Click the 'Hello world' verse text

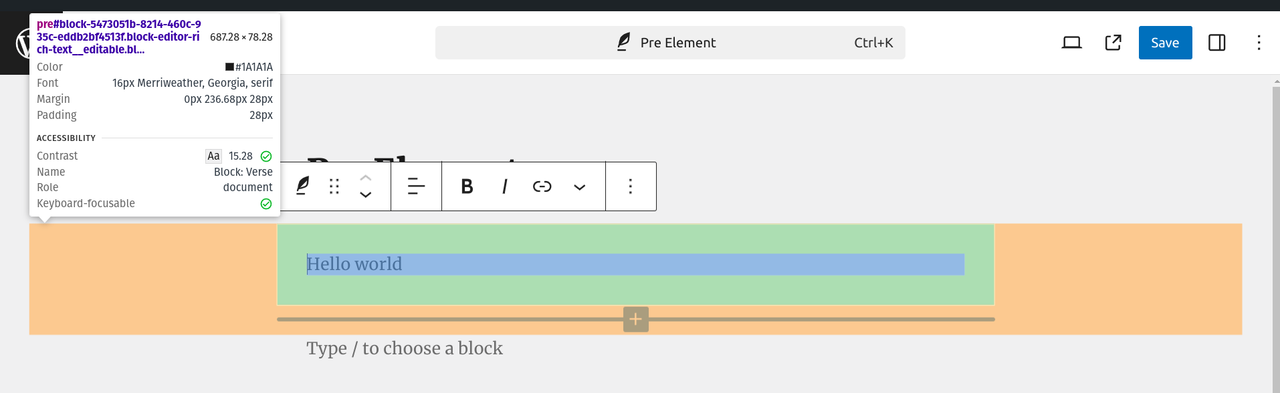[354, 264]
